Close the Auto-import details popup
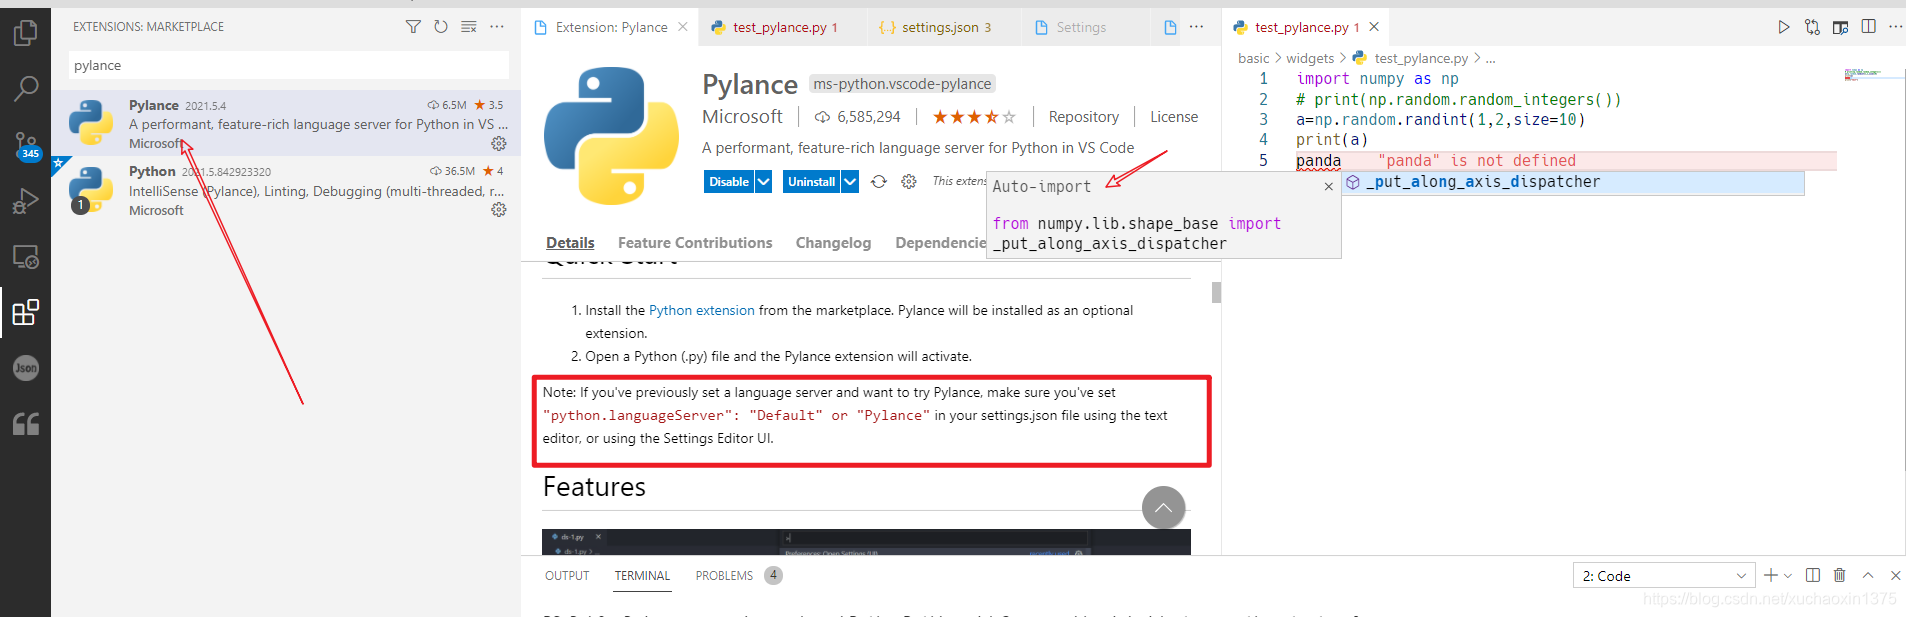This screenshot has width=1906, height=617. [1328, 186]
